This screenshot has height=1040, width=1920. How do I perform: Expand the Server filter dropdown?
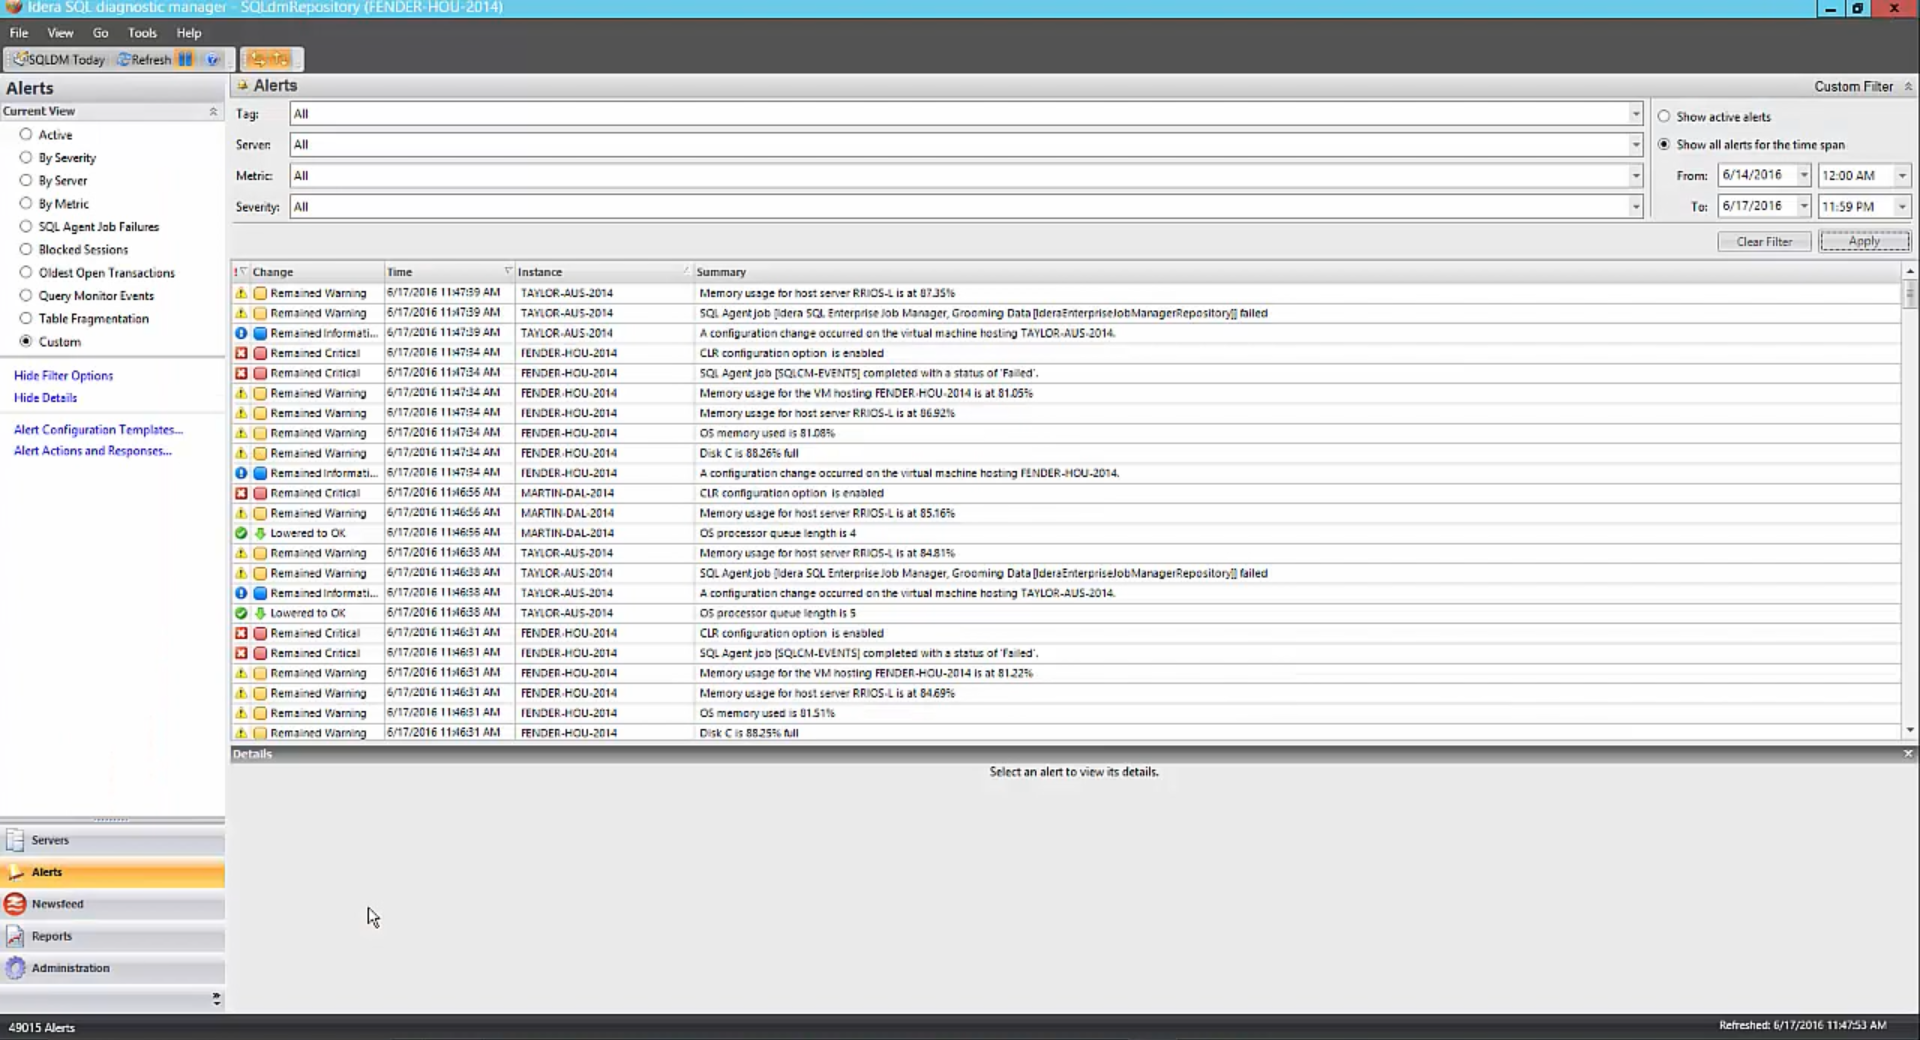click(x=1635, y=145)
